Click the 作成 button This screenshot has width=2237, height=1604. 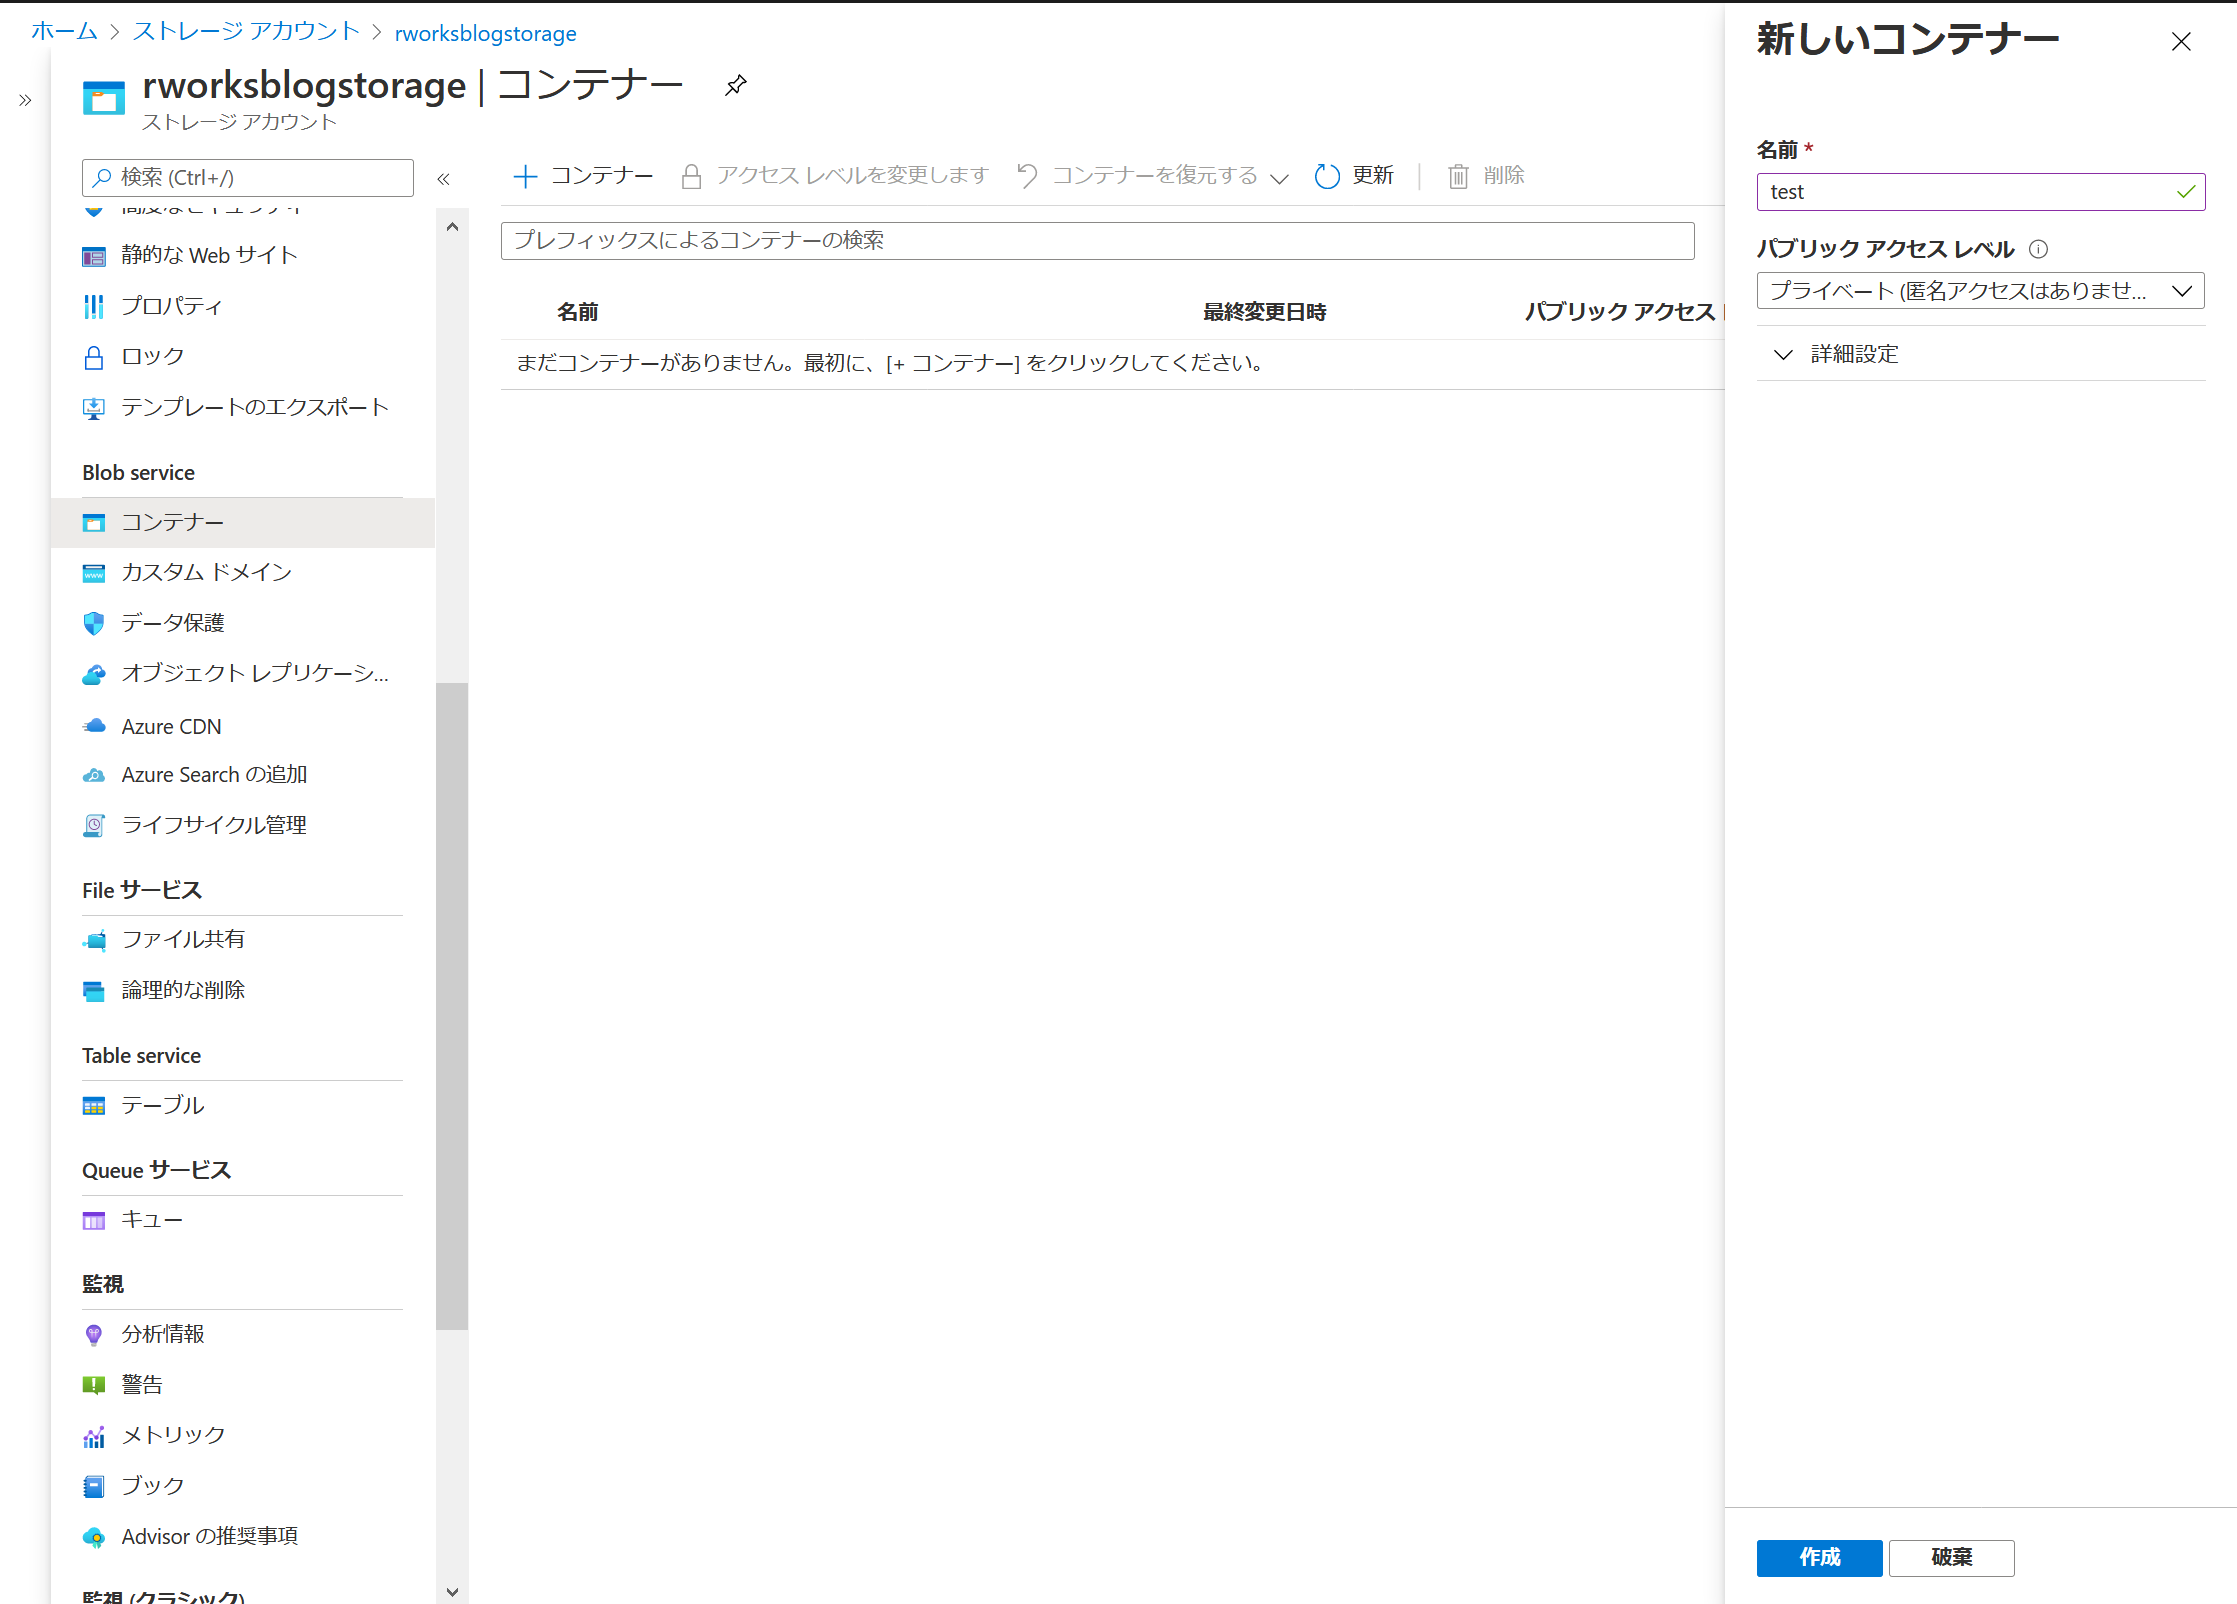point(1819,1557)
